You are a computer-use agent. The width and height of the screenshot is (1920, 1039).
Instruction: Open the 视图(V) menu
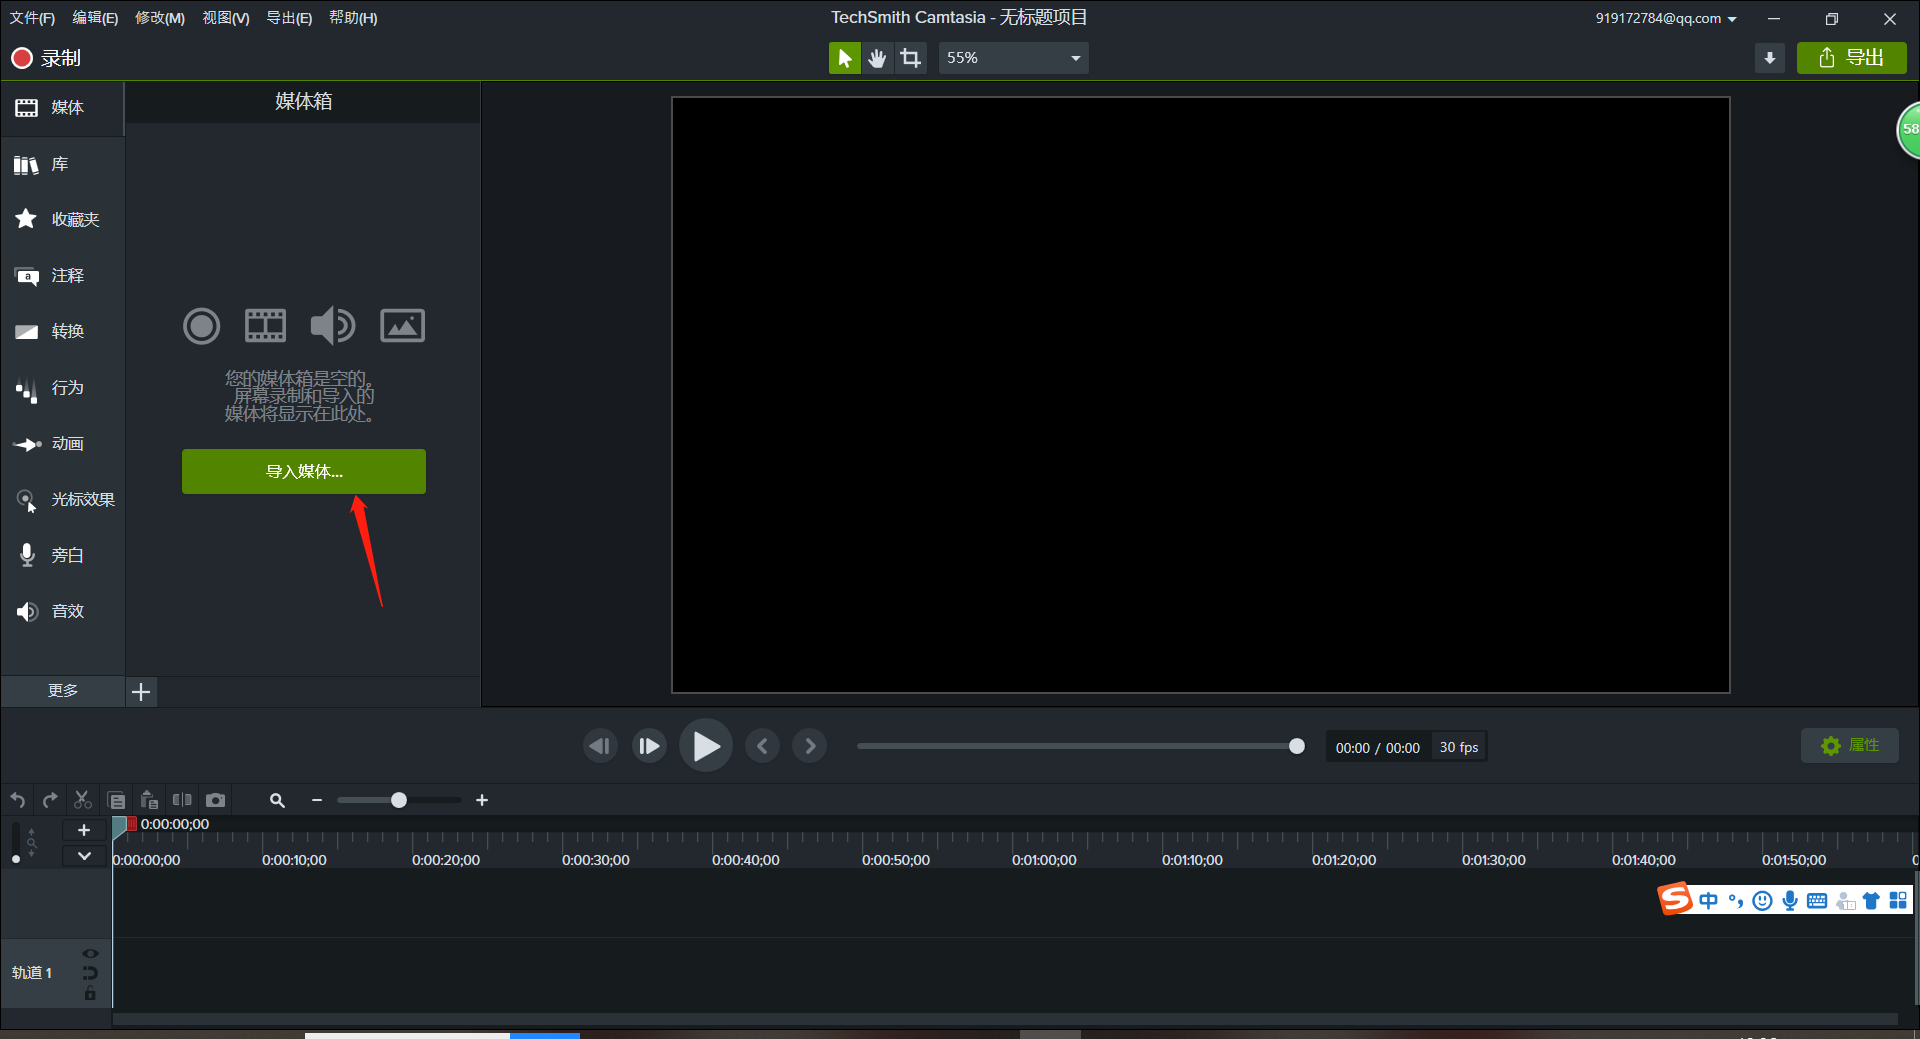226,18
